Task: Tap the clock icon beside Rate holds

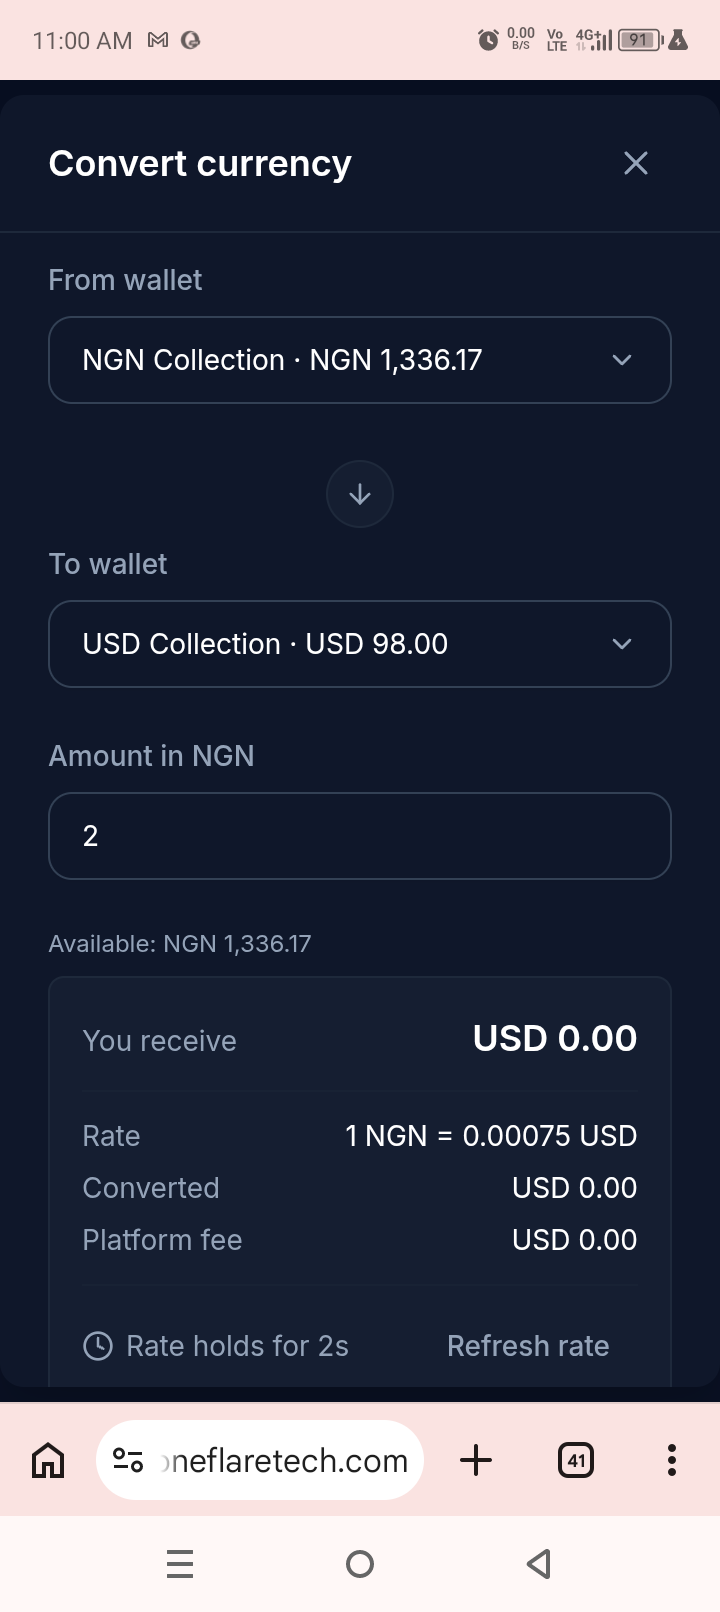Action: (98, 1346)
